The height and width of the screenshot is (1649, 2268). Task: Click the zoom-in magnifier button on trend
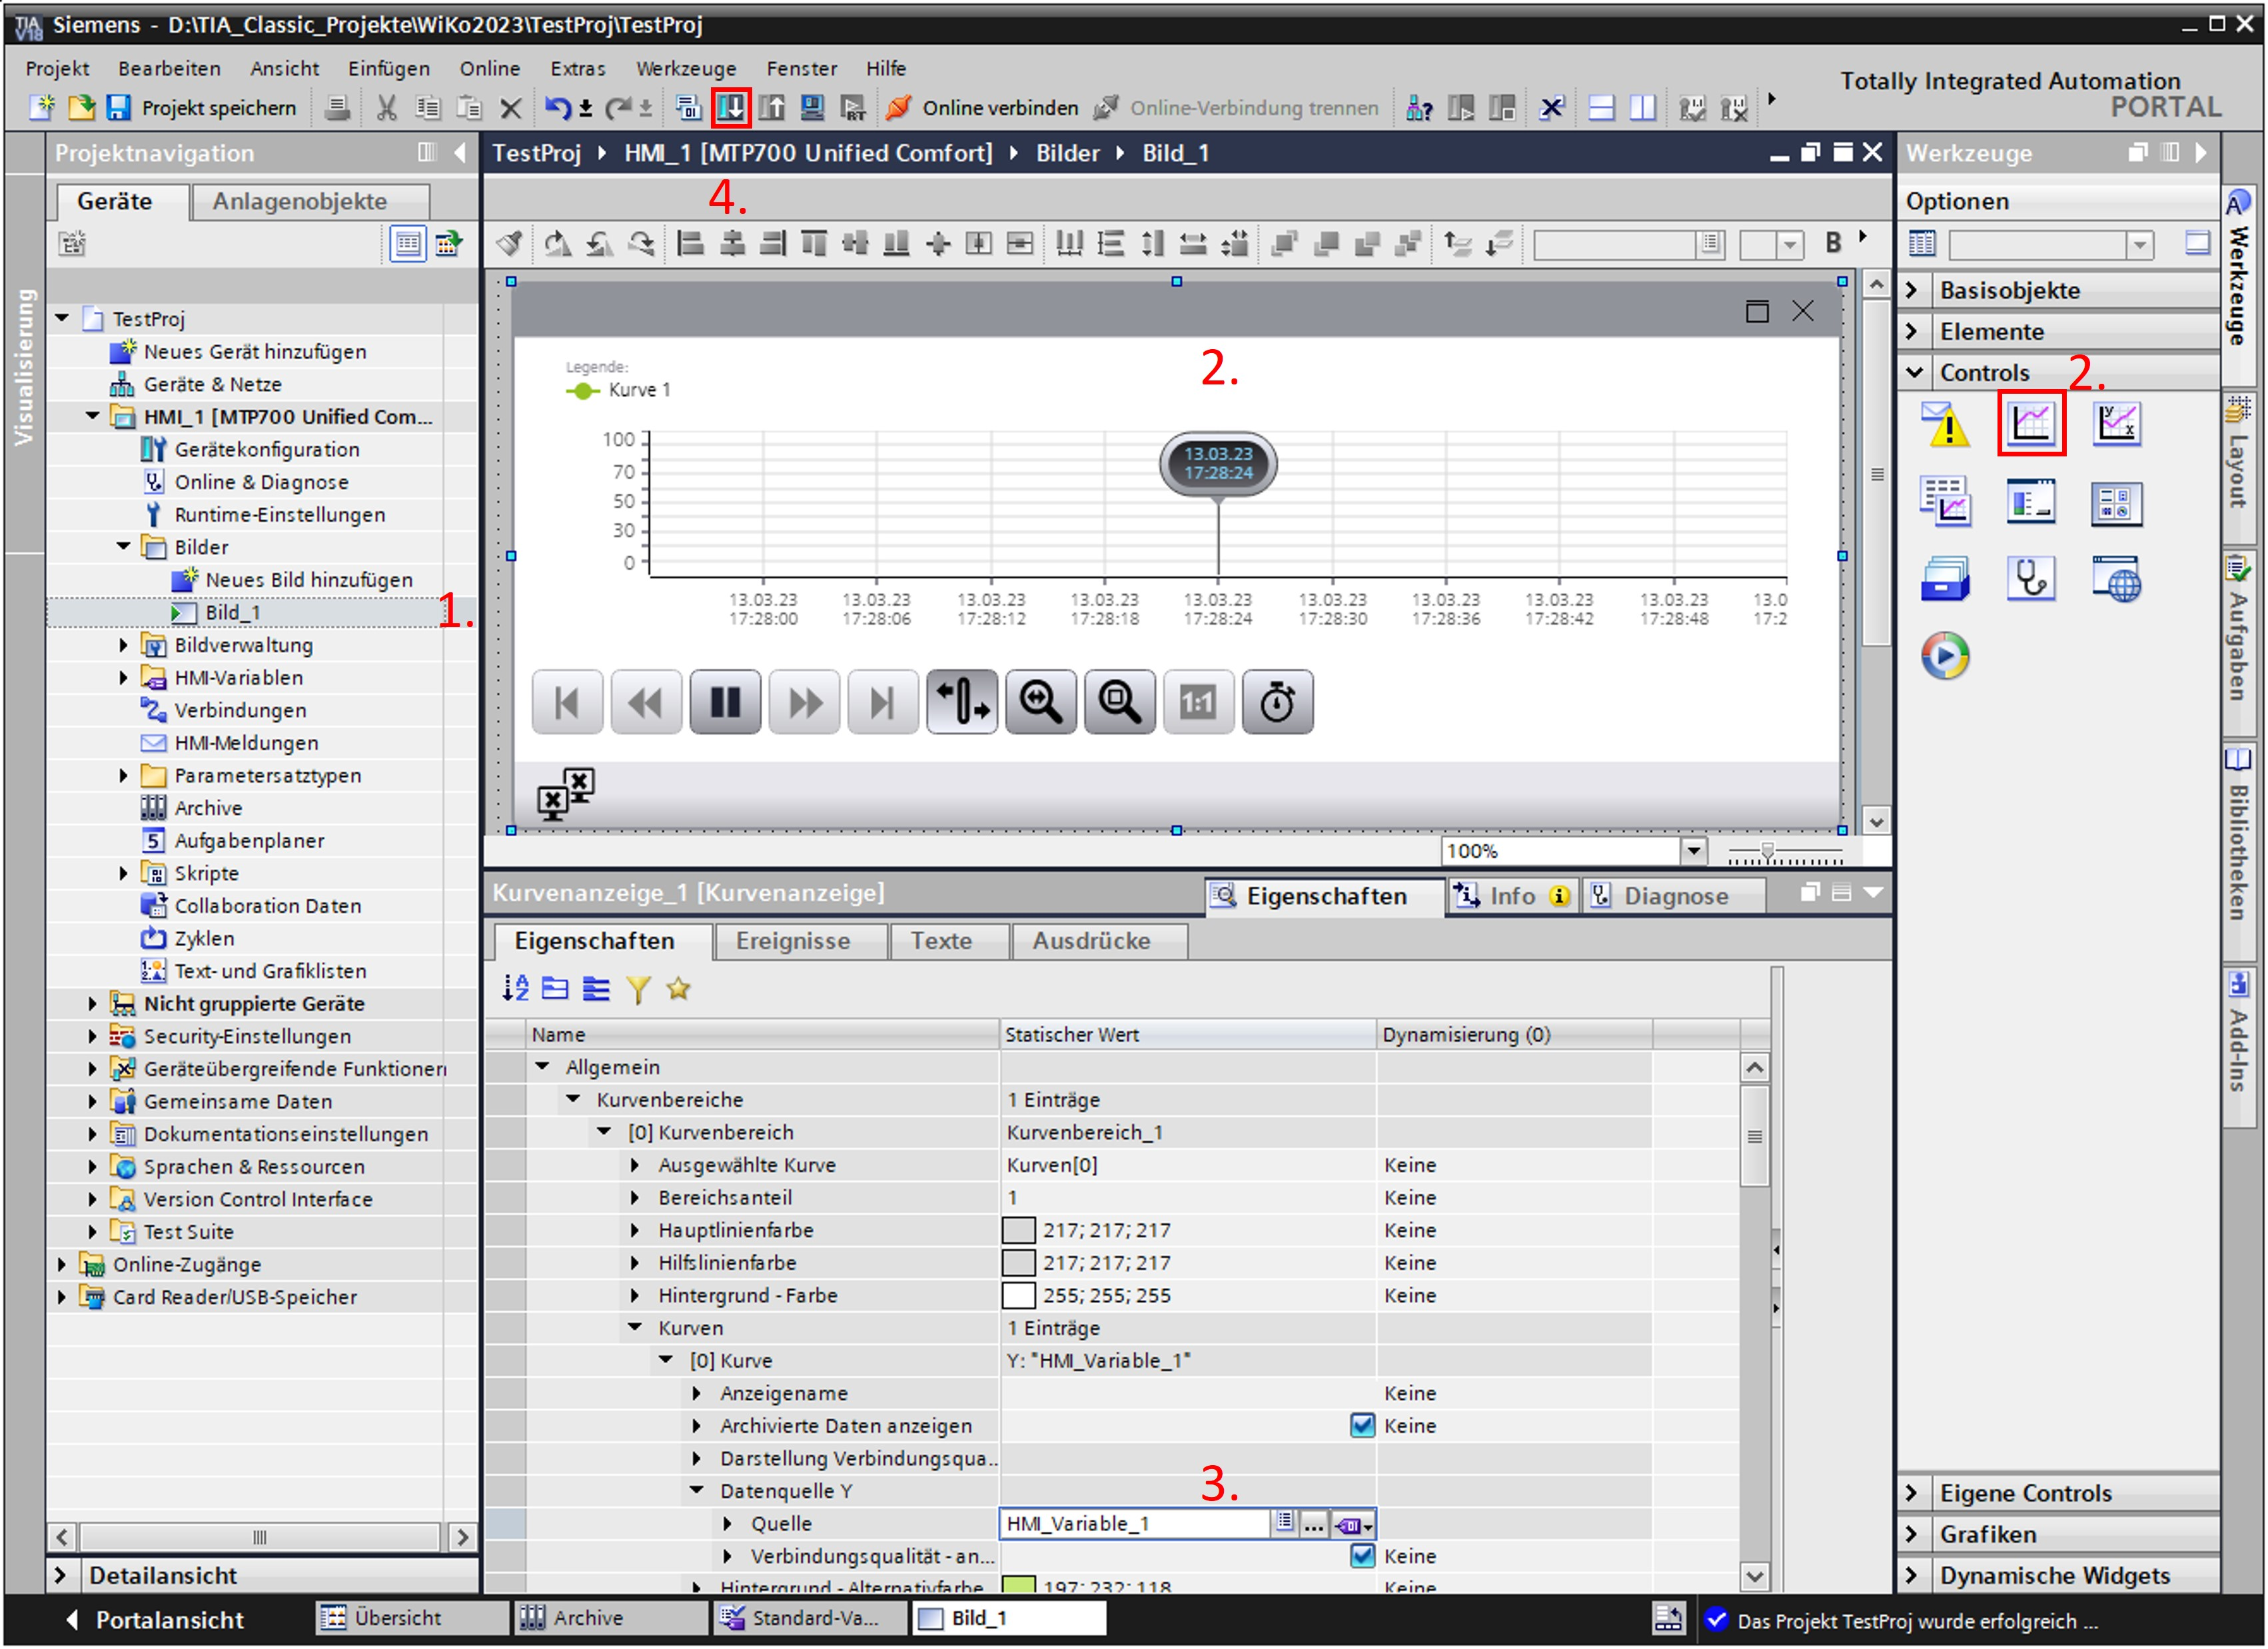pyautogui.click(x=1040, y=702)
